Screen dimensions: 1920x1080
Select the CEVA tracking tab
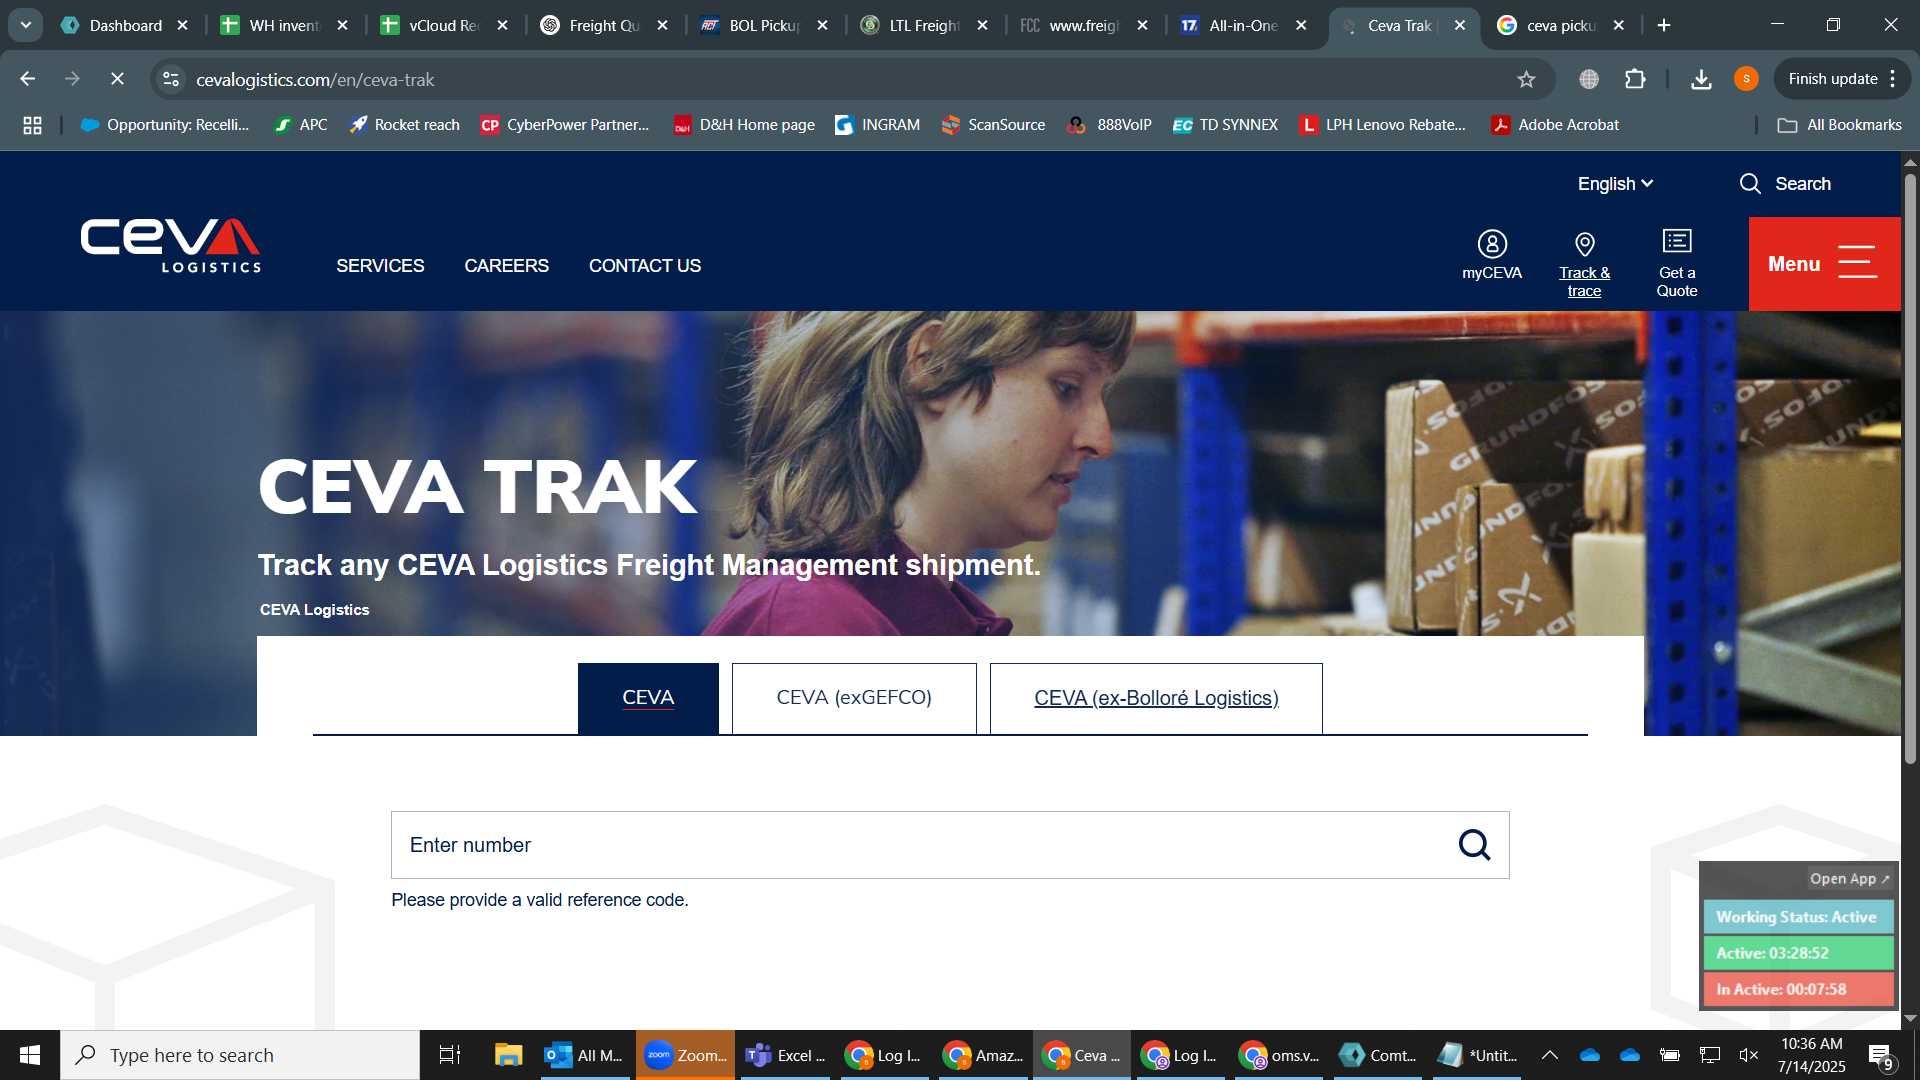tap(648, 698)
